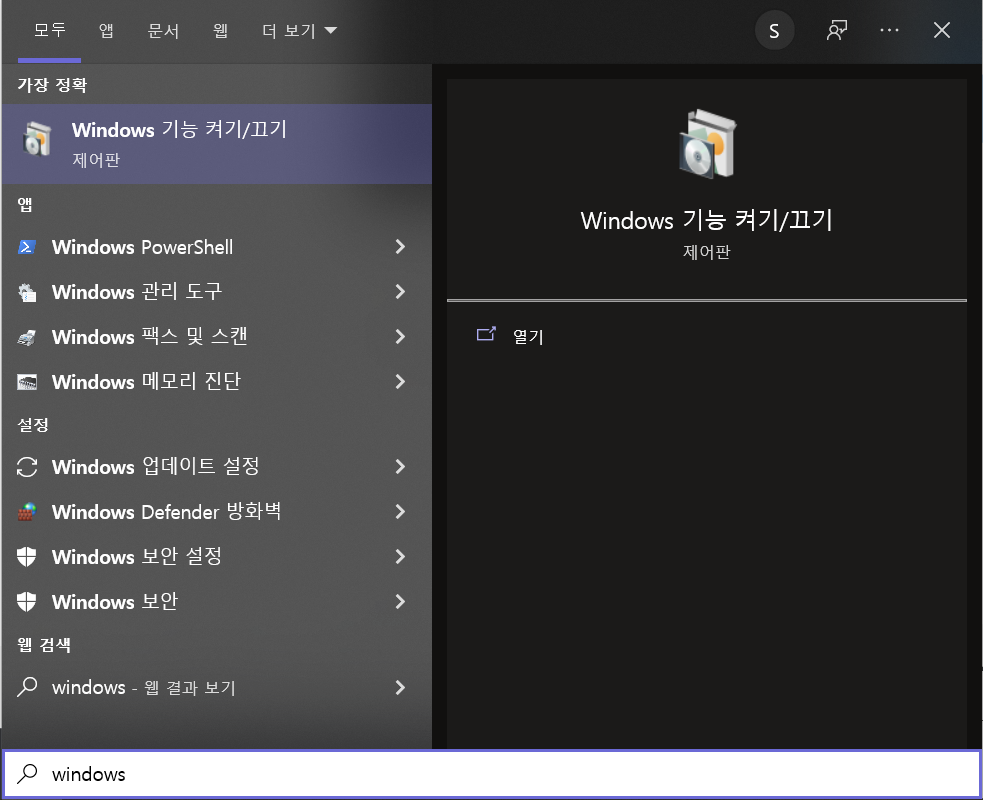983x800 pixels.
Task: Open the windows - 웹 결과 보기 result
Action: click(x=217, y=688)
